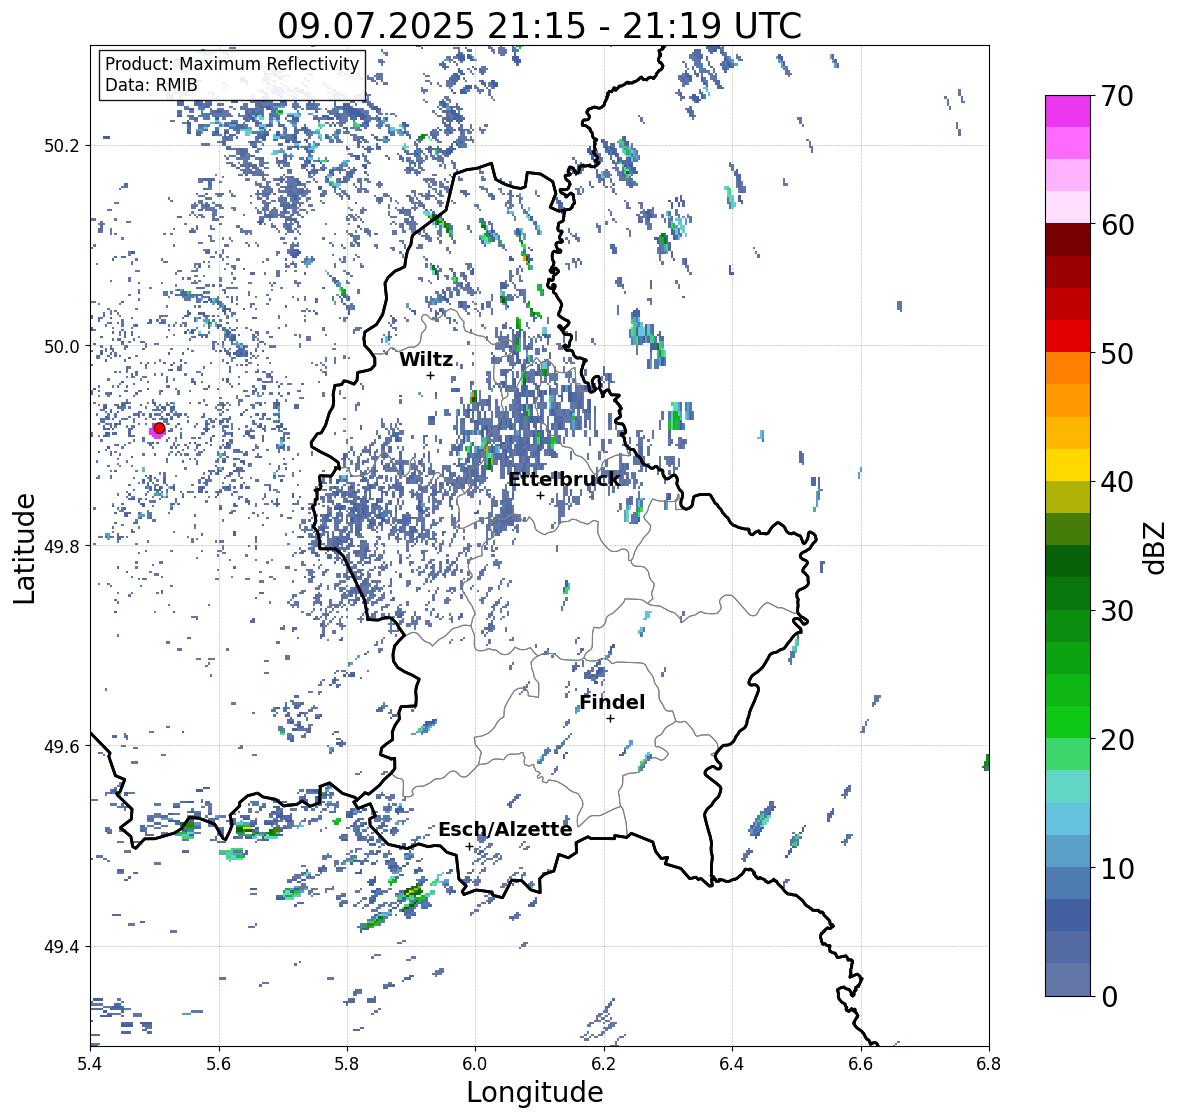This screenshot has width=1179, height=1117.
Task: Pick the blue-grey bottom swatch of the colorbar
Action: pos(1068,980)
